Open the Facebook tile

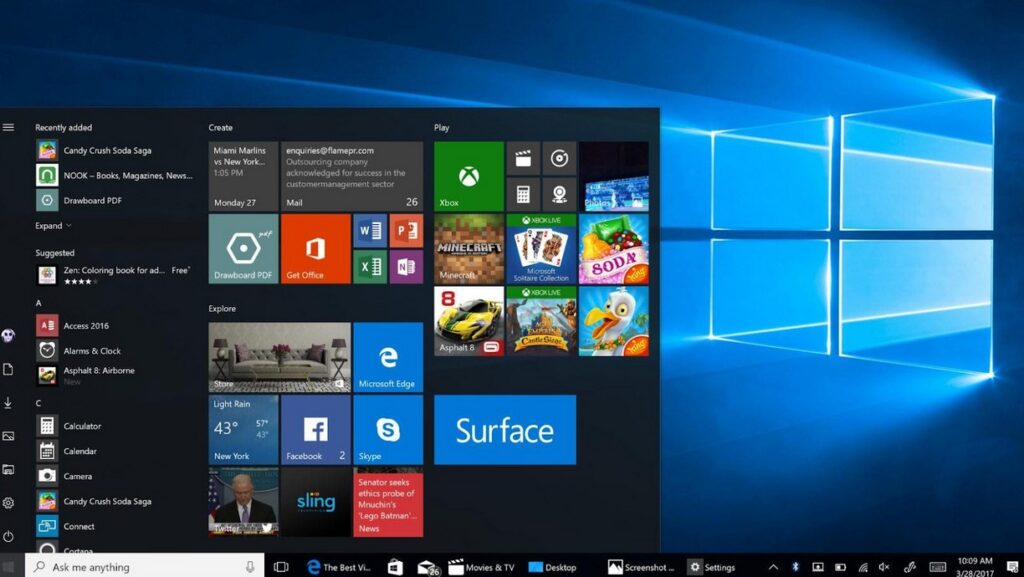[315, 429]
